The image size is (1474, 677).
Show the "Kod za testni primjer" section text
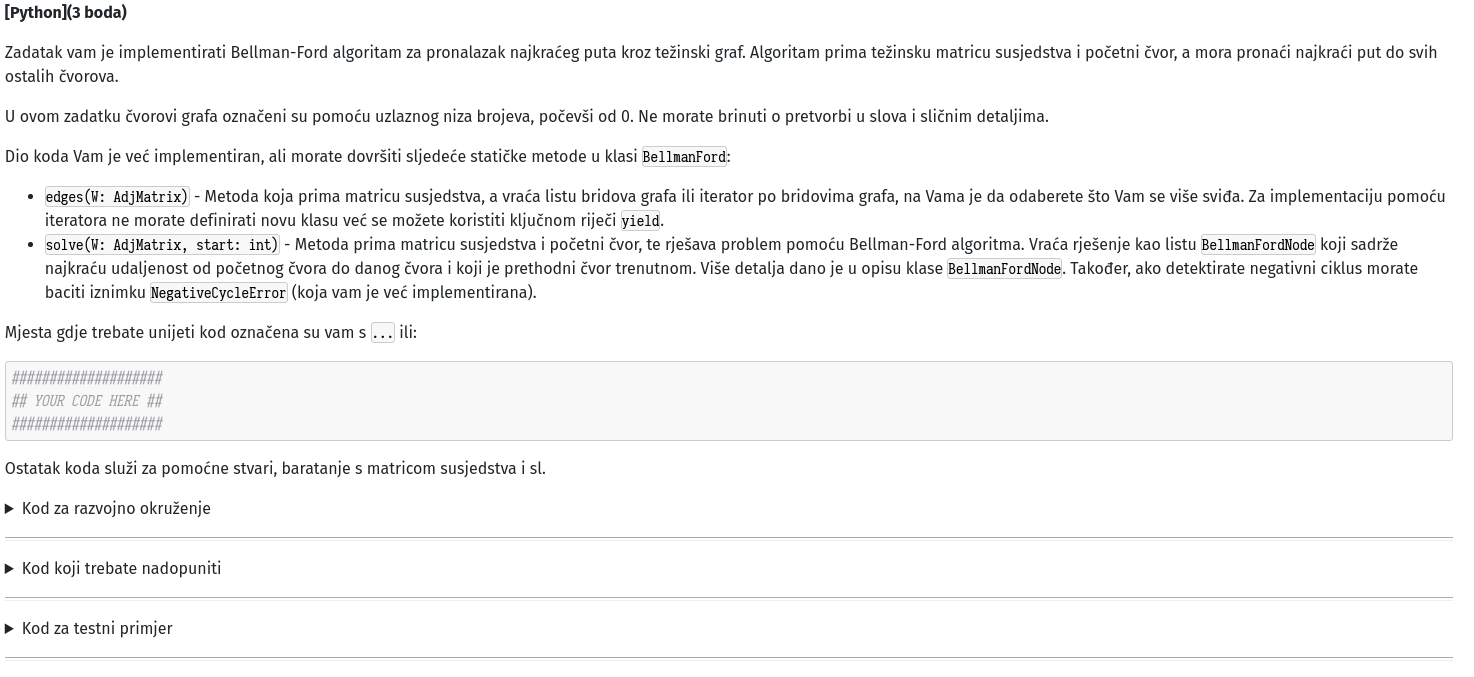97,629
